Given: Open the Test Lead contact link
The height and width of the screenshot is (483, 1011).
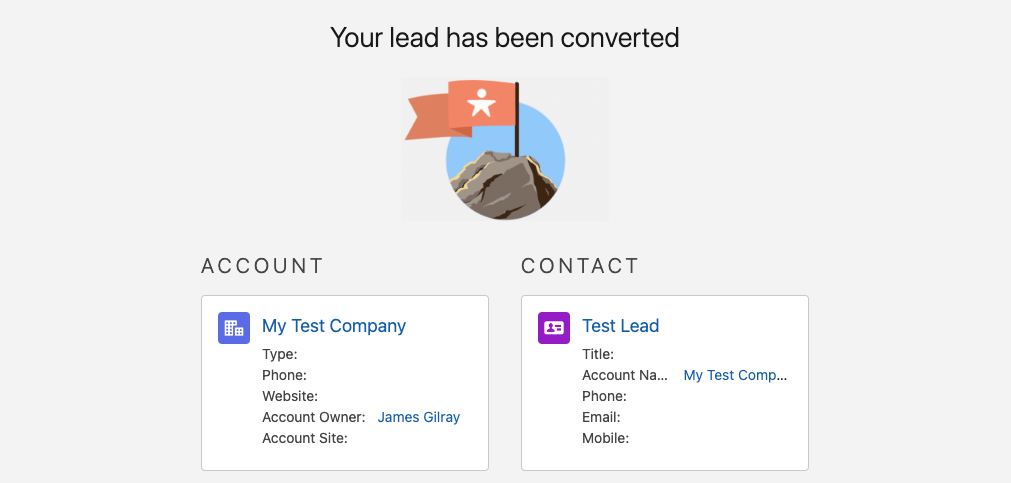Looking at the screenshot, I should coord(620,326).
